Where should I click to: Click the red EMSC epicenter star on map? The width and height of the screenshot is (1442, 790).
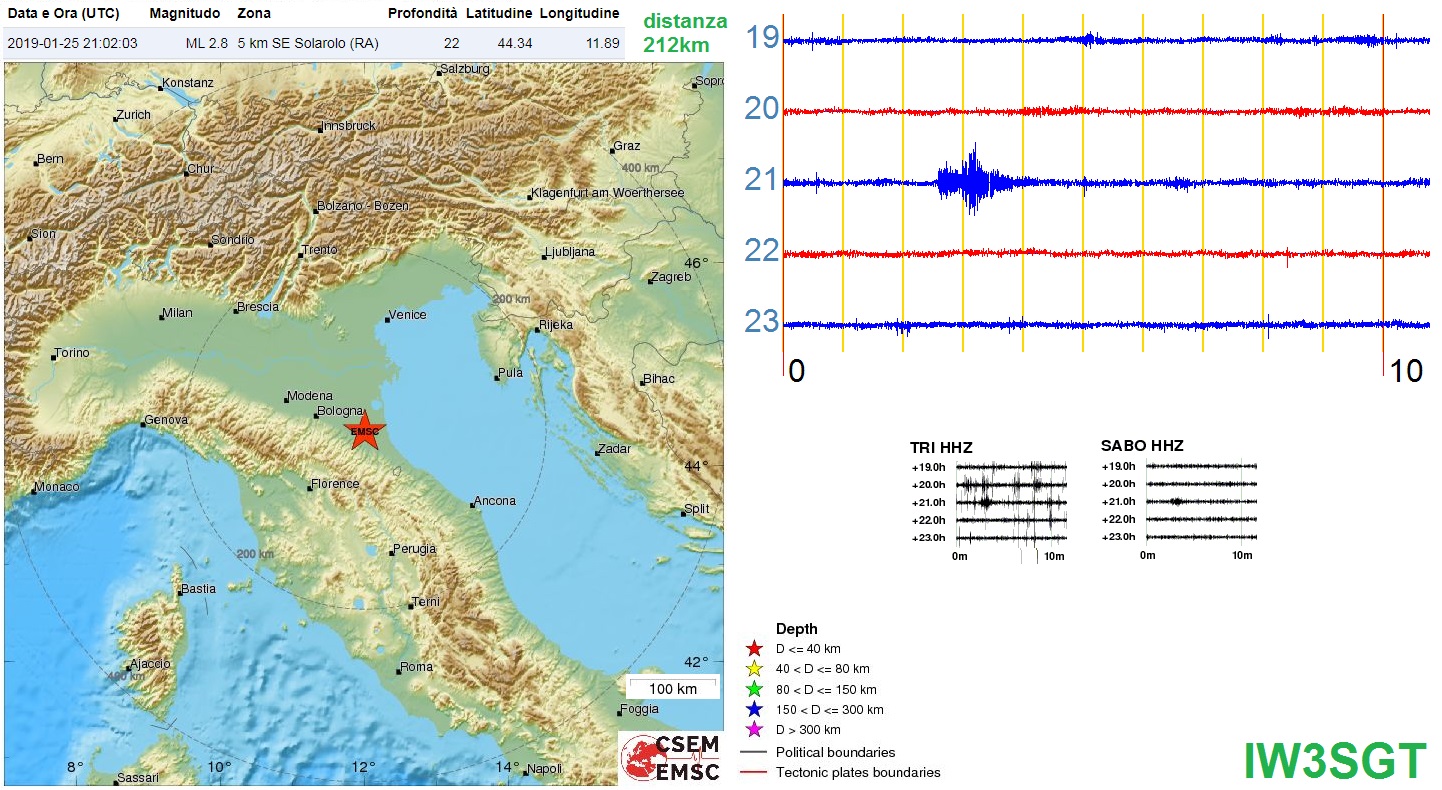[364, 431]
